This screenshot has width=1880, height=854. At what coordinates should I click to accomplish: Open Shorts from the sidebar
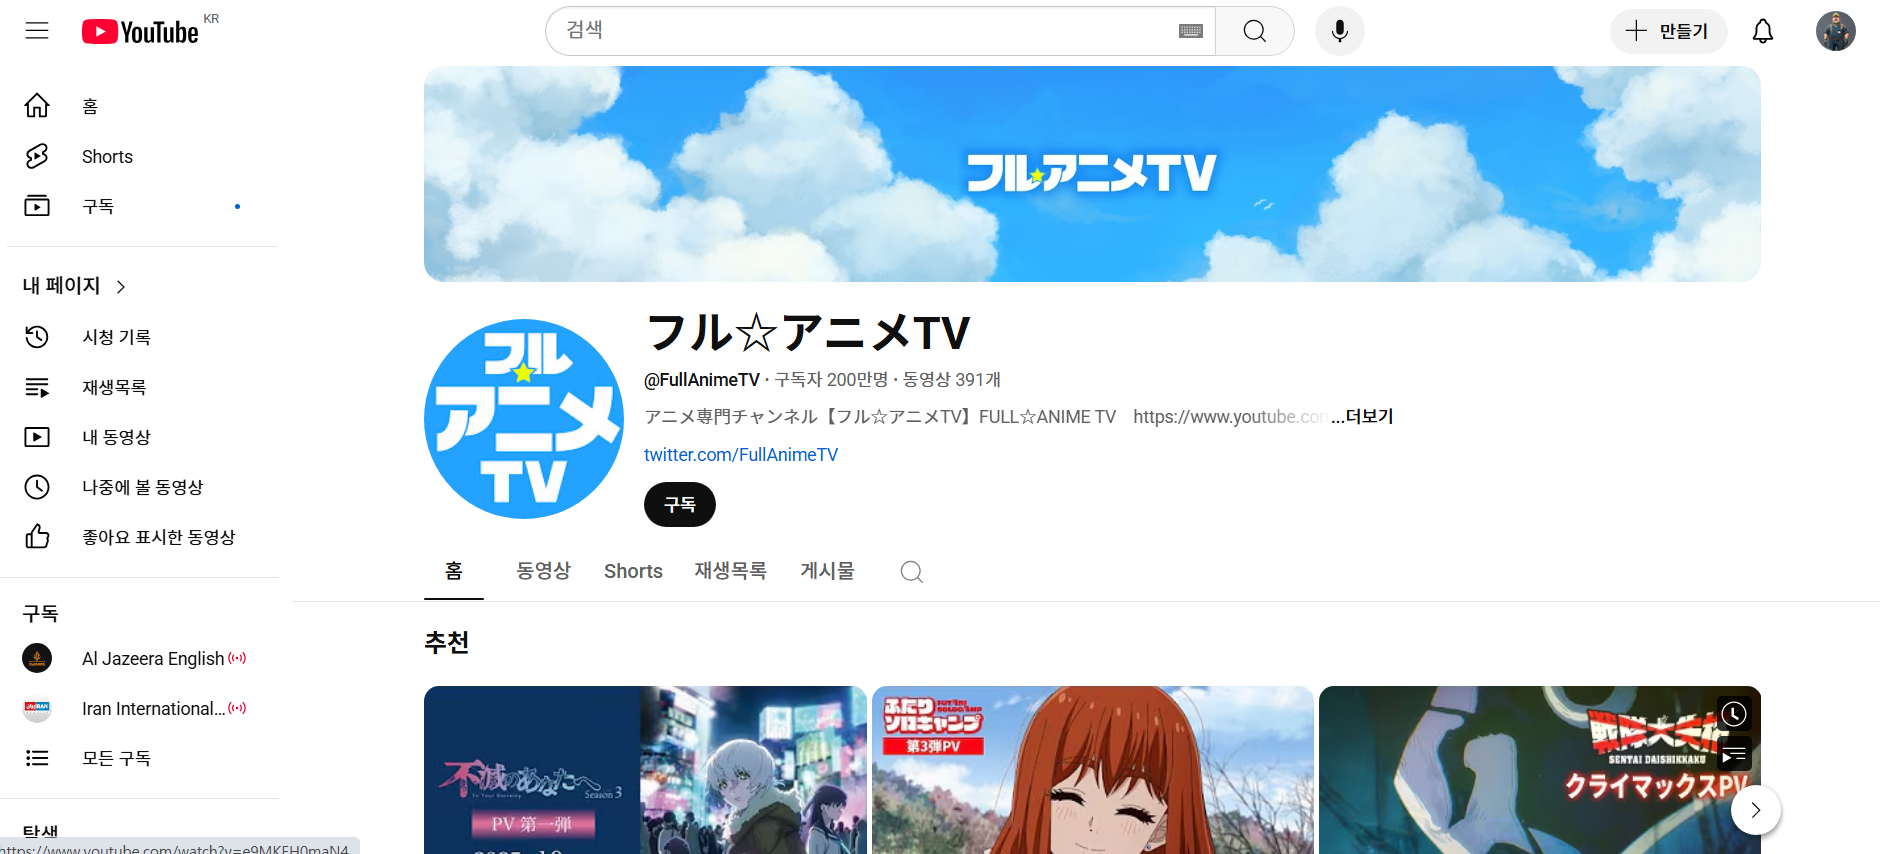(x=142, y=156)
